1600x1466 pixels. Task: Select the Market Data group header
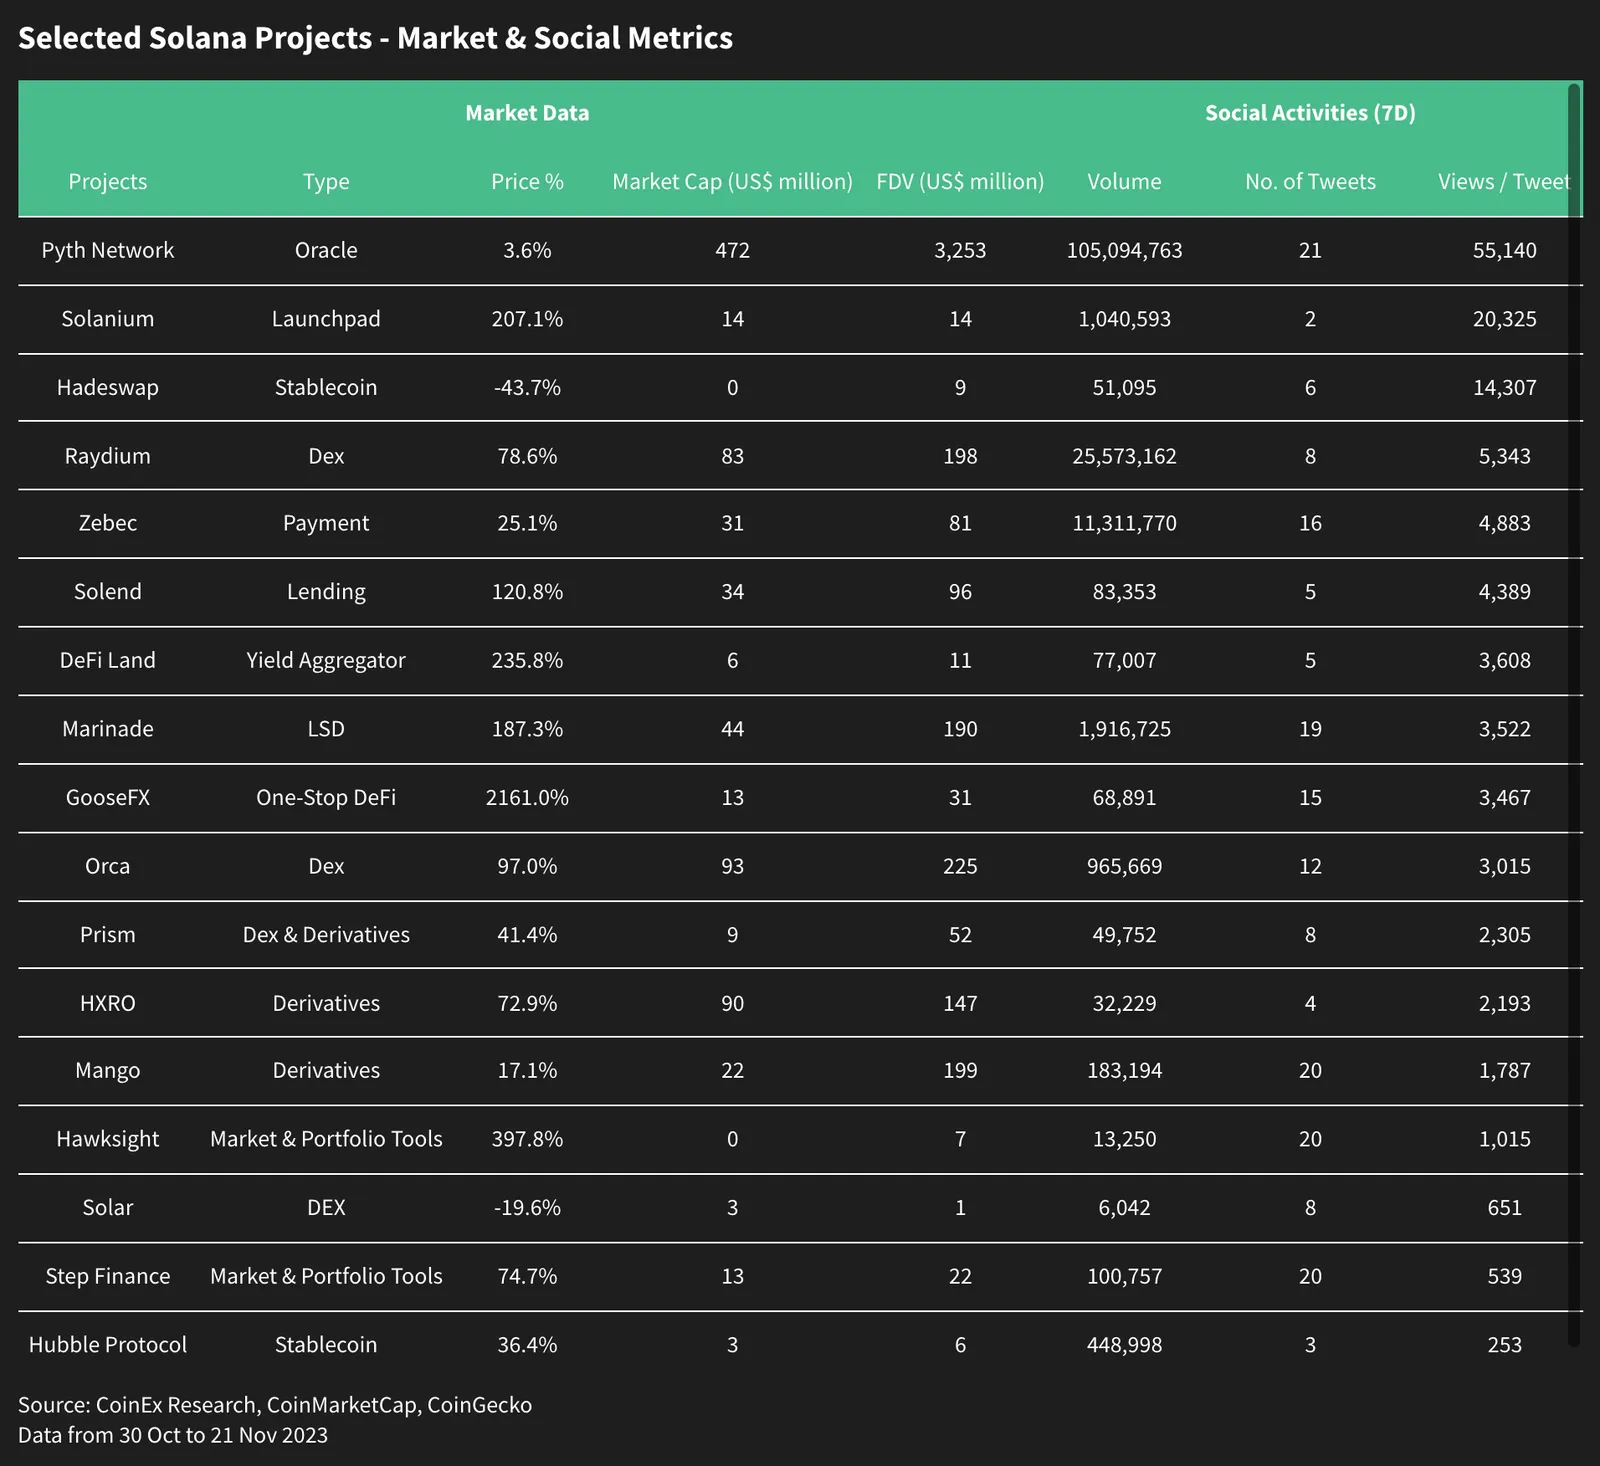[x=527, y=113]
